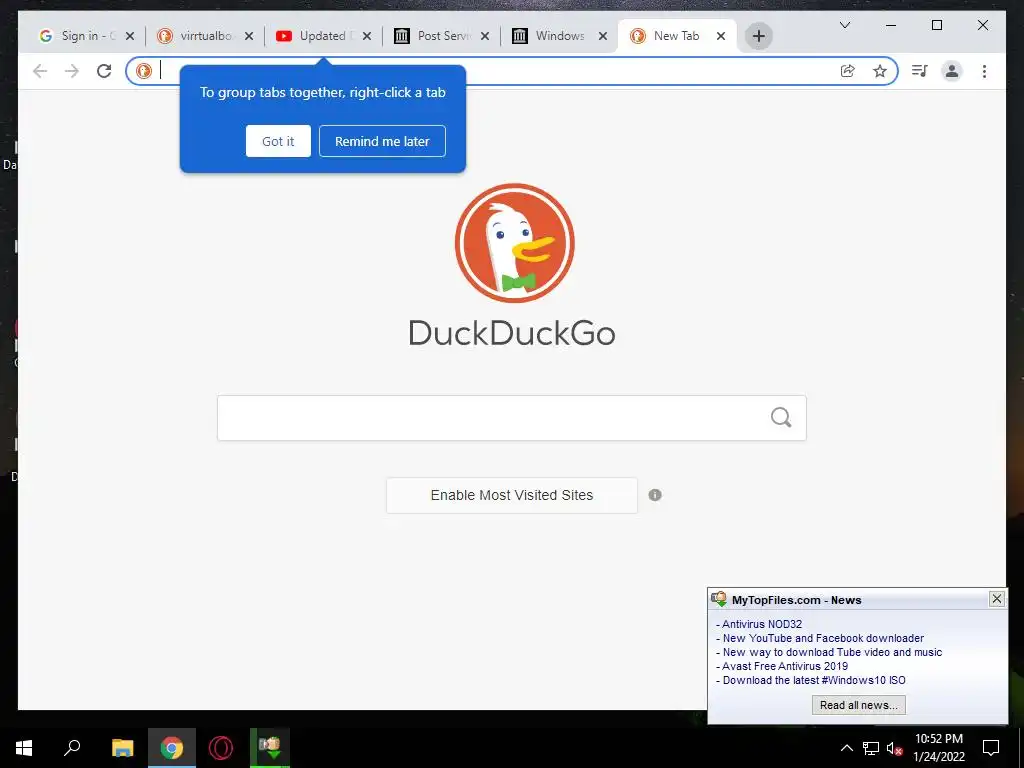Click Read all news button
The image size is (1024, 768).
click(x=859, y=705)
